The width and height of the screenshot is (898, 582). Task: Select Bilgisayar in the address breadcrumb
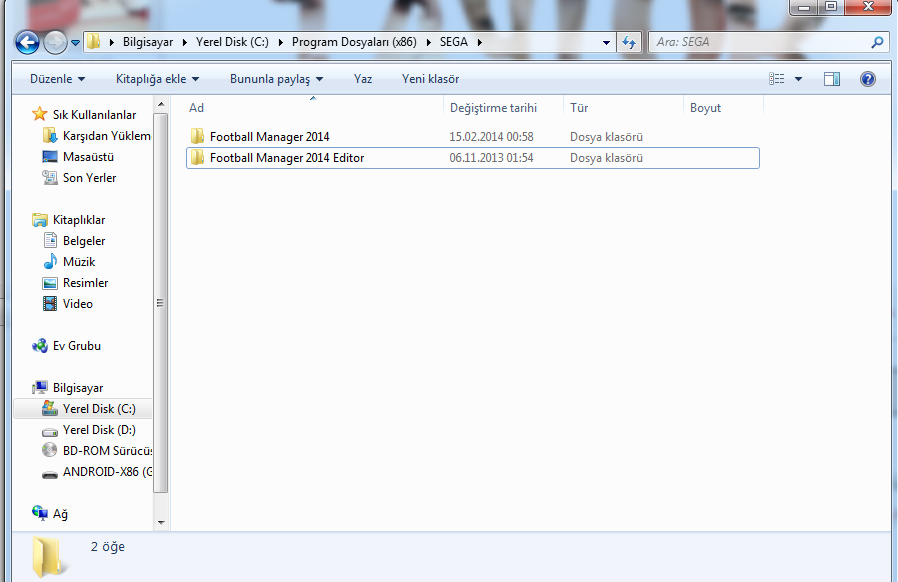(148, 42)
